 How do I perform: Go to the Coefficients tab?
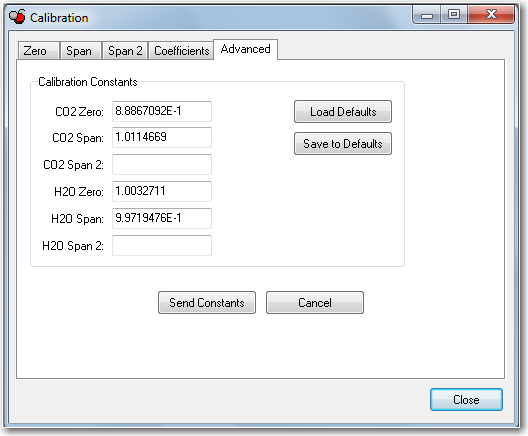pyautogui.click(x=181, y=51)
